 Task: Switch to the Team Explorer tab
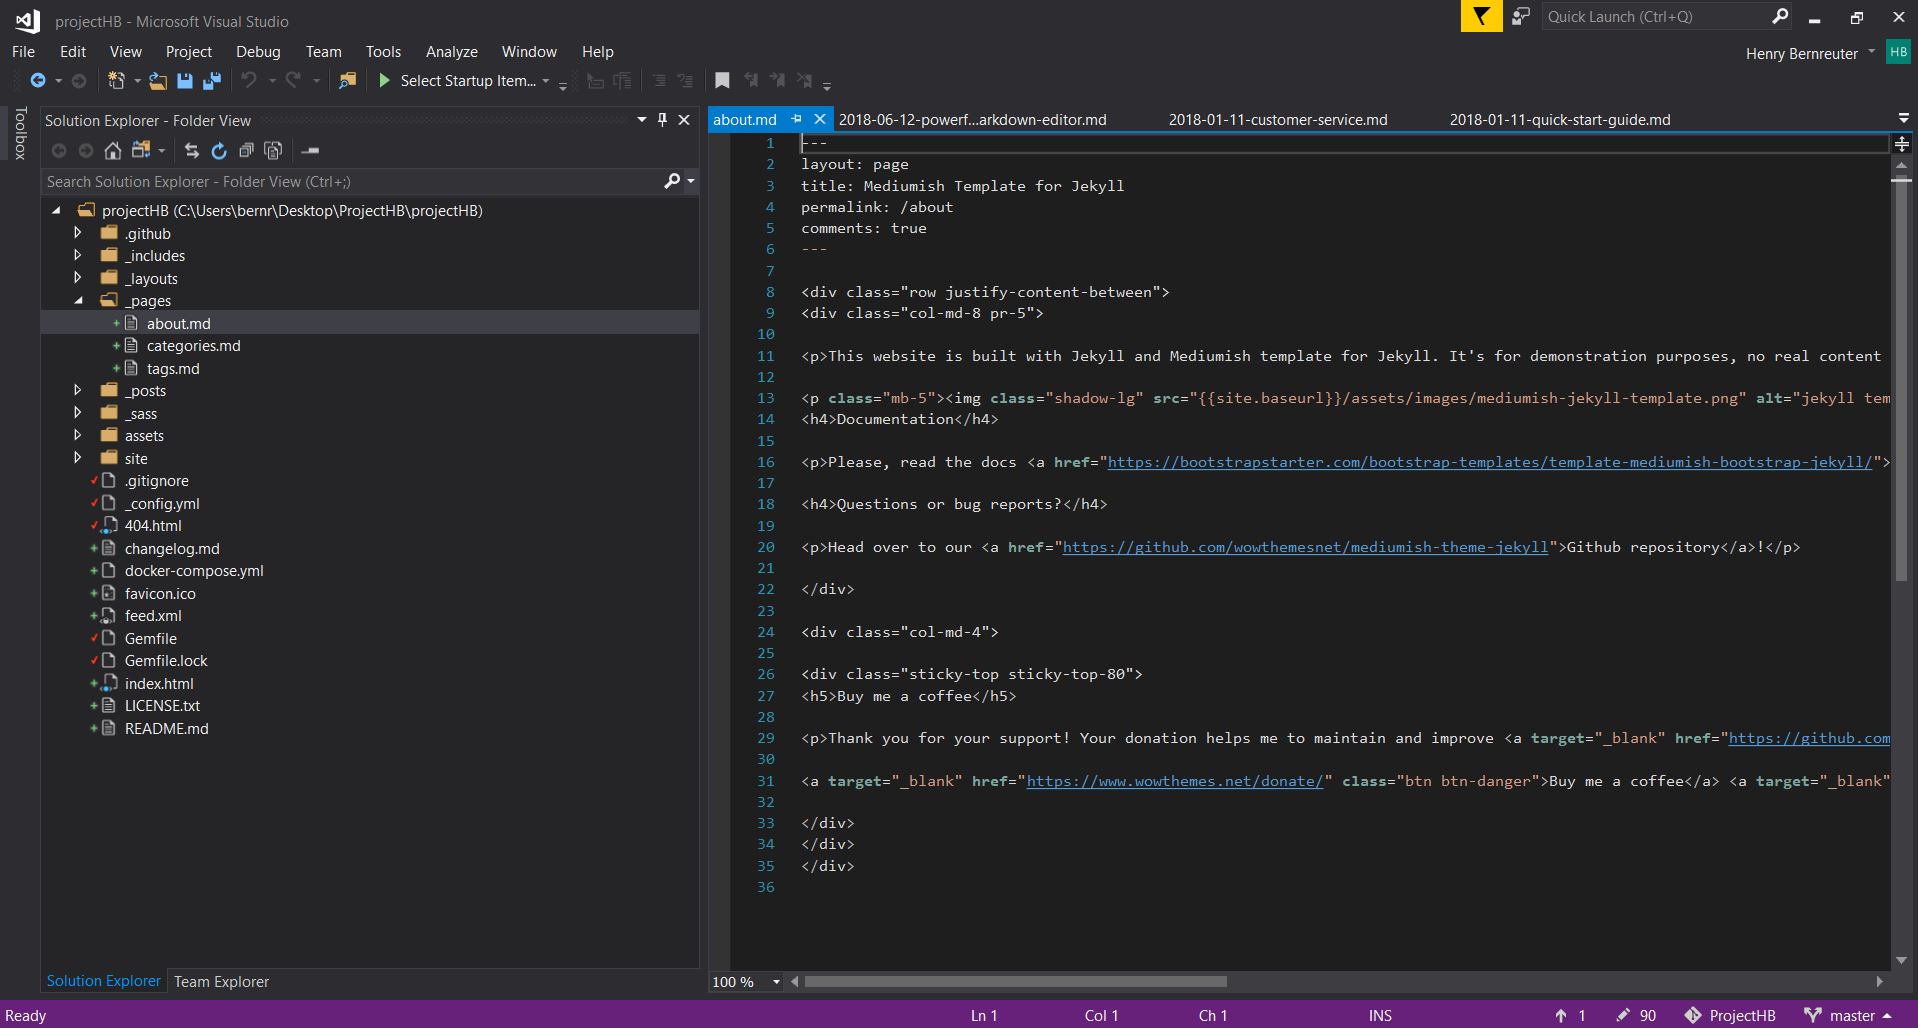click(x=222, y=981)
